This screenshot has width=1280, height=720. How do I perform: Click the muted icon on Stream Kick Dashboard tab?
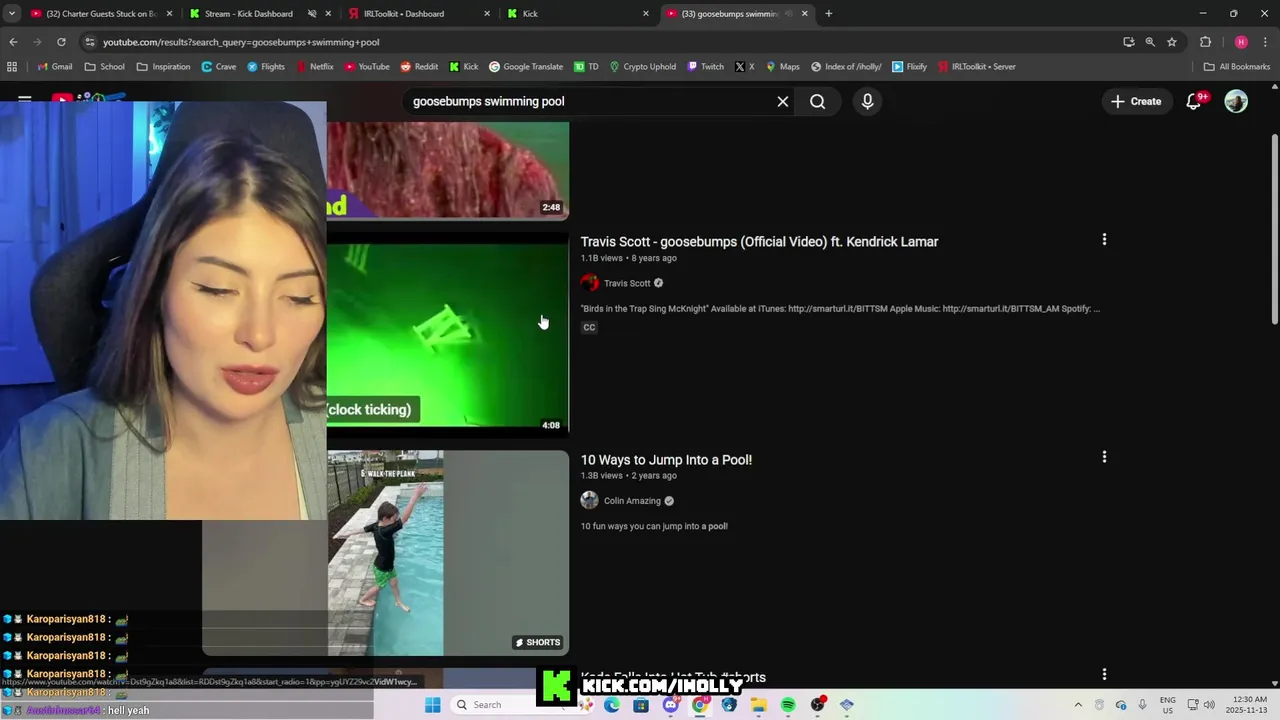click(312, 14)
